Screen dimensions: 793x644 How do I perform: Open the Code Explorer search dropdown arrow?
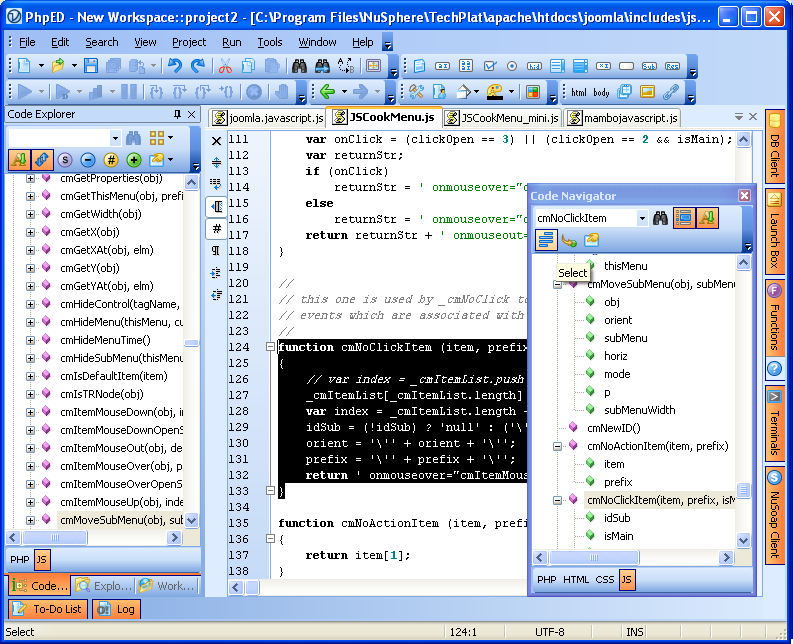(115, 138)
